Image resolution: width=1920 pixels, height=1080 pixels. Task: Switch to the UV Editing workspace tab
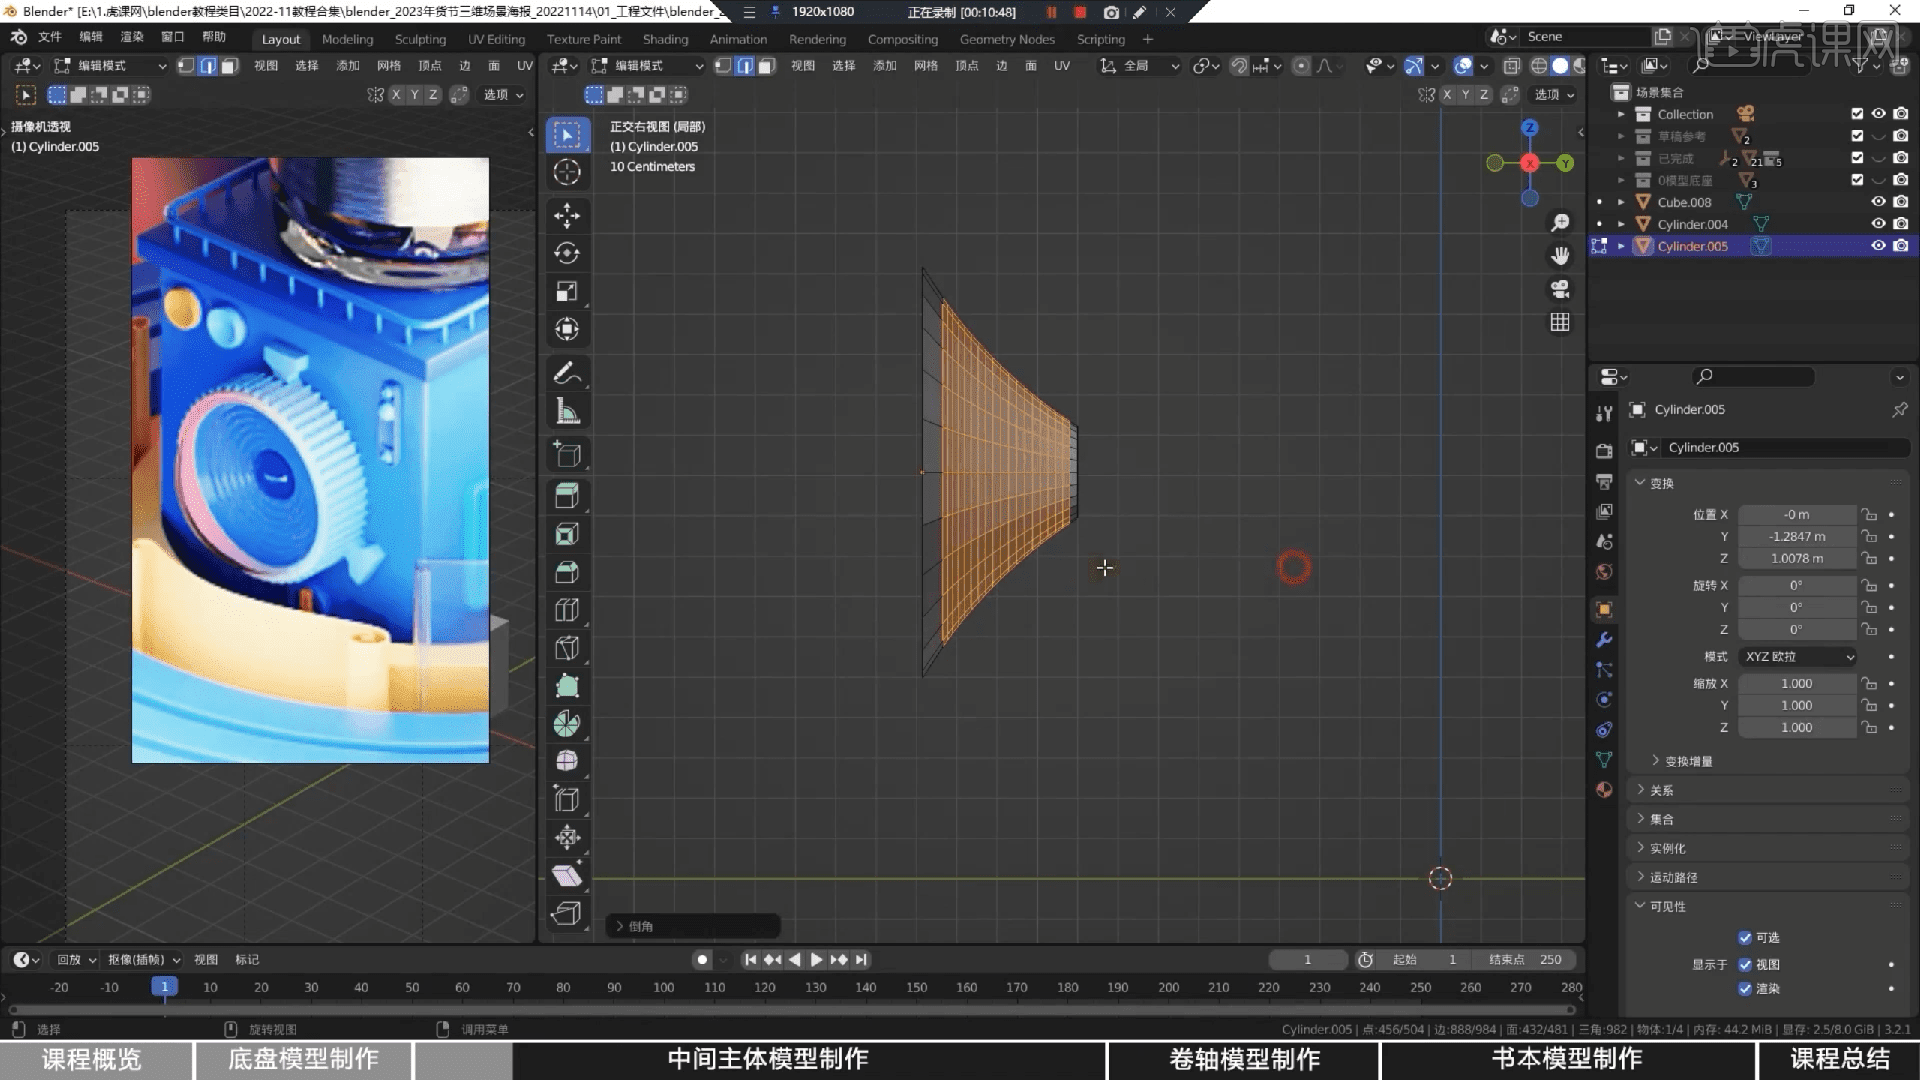[x=496, y=39]
